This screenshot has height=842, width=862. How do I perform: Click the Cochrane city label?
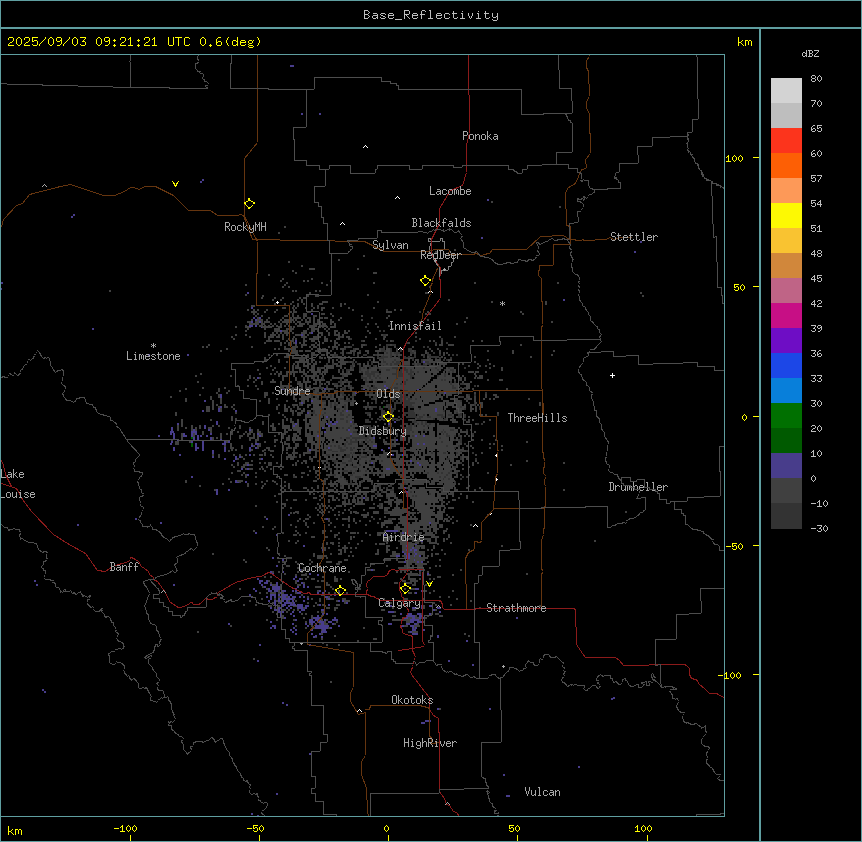click(x=322, y=568)
